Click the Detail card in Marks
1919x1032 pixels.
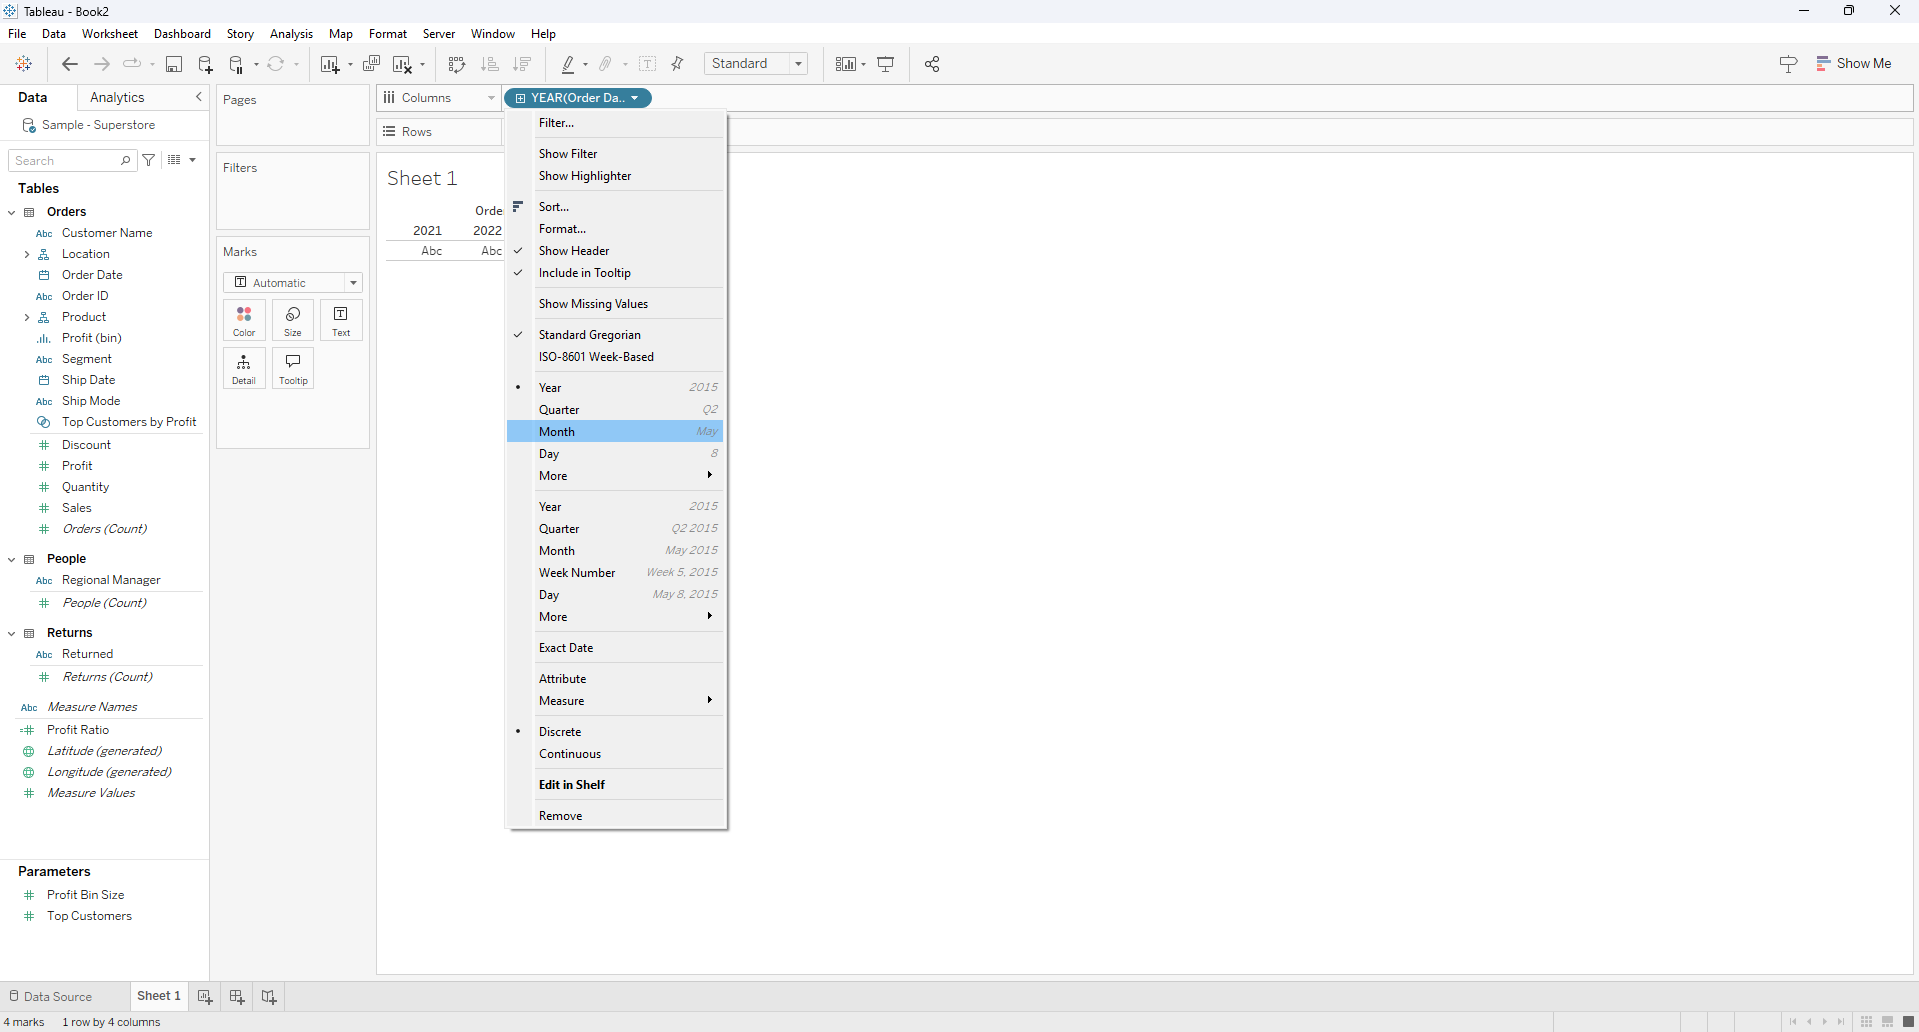click(x=244, y=368)
